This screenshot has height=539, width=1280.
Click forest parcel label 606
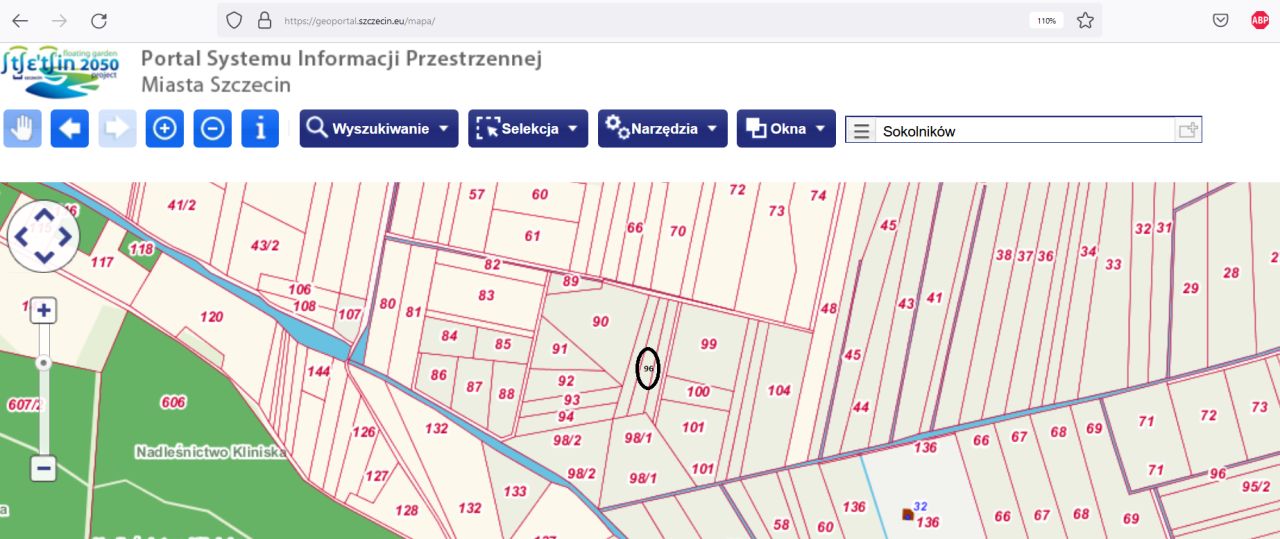(x=173, y=401)
